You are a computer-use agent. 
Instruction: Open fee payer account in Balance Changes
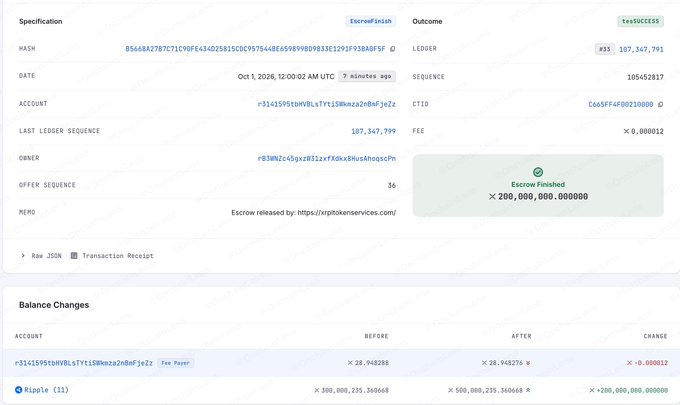pyautogui.click(x=84, y=363)
